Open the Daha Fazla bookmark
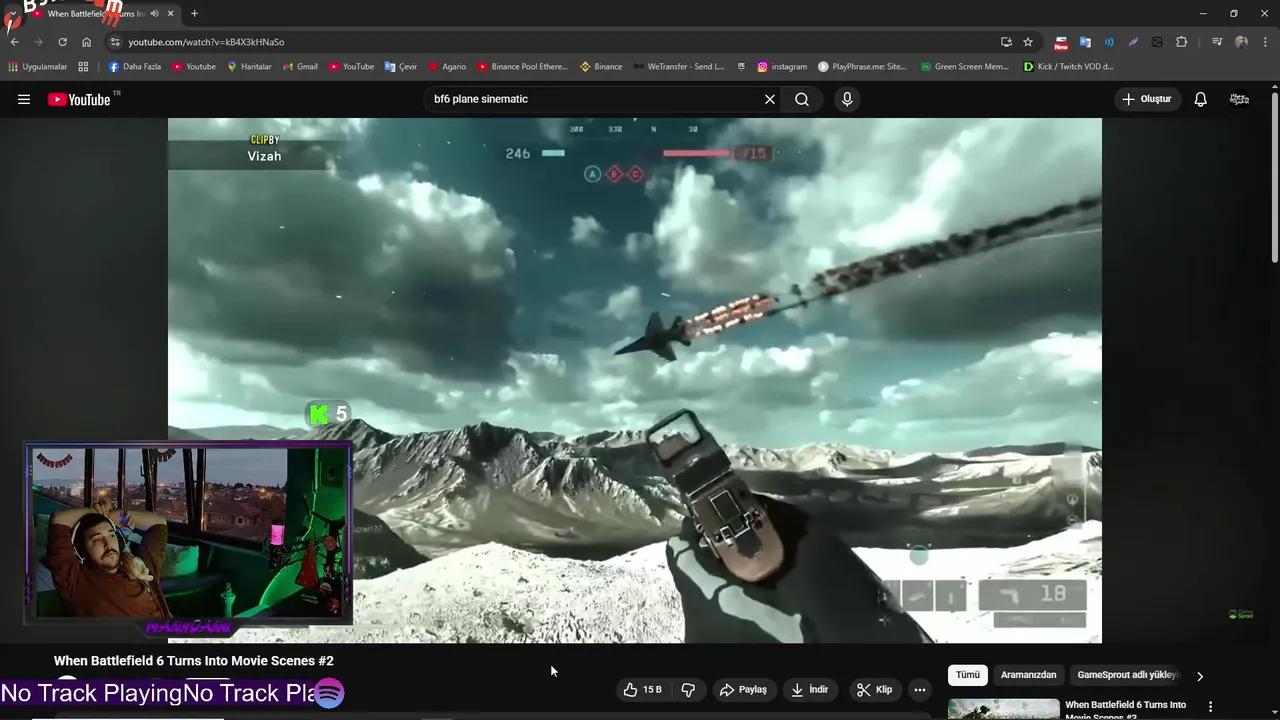 135,67
